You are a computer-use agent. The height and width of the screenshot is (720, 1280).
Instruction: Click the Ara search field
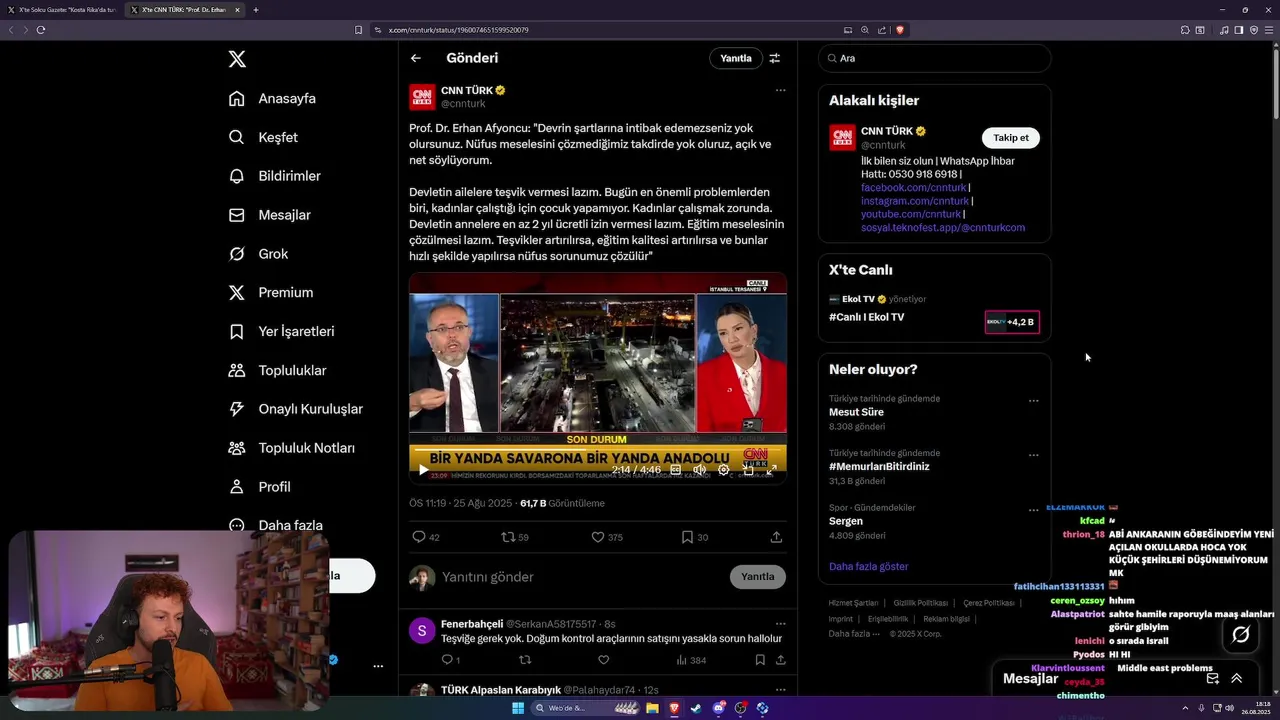935,58
